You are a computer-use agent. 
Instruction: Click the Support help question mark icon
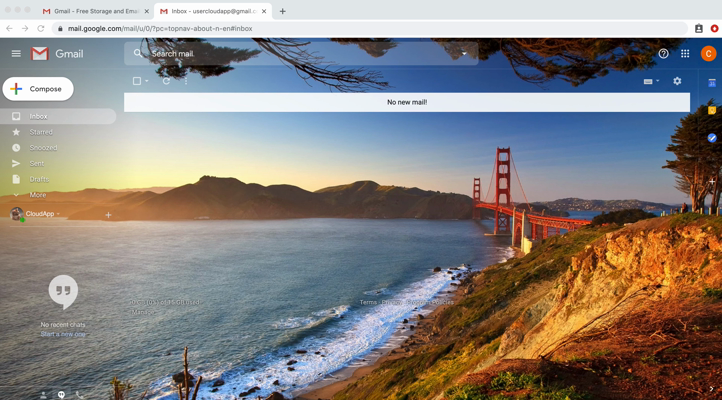(x=663, y=54)
